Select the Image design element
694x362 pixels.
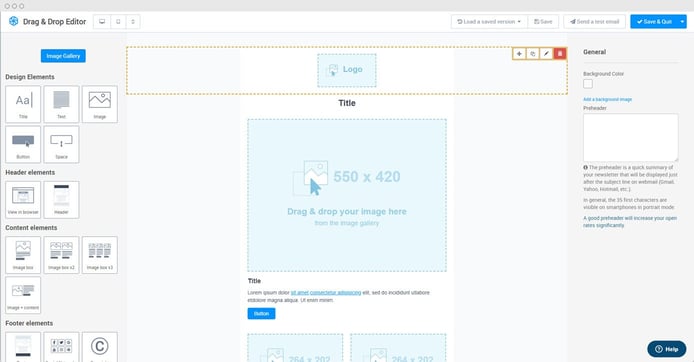[100, 104]
